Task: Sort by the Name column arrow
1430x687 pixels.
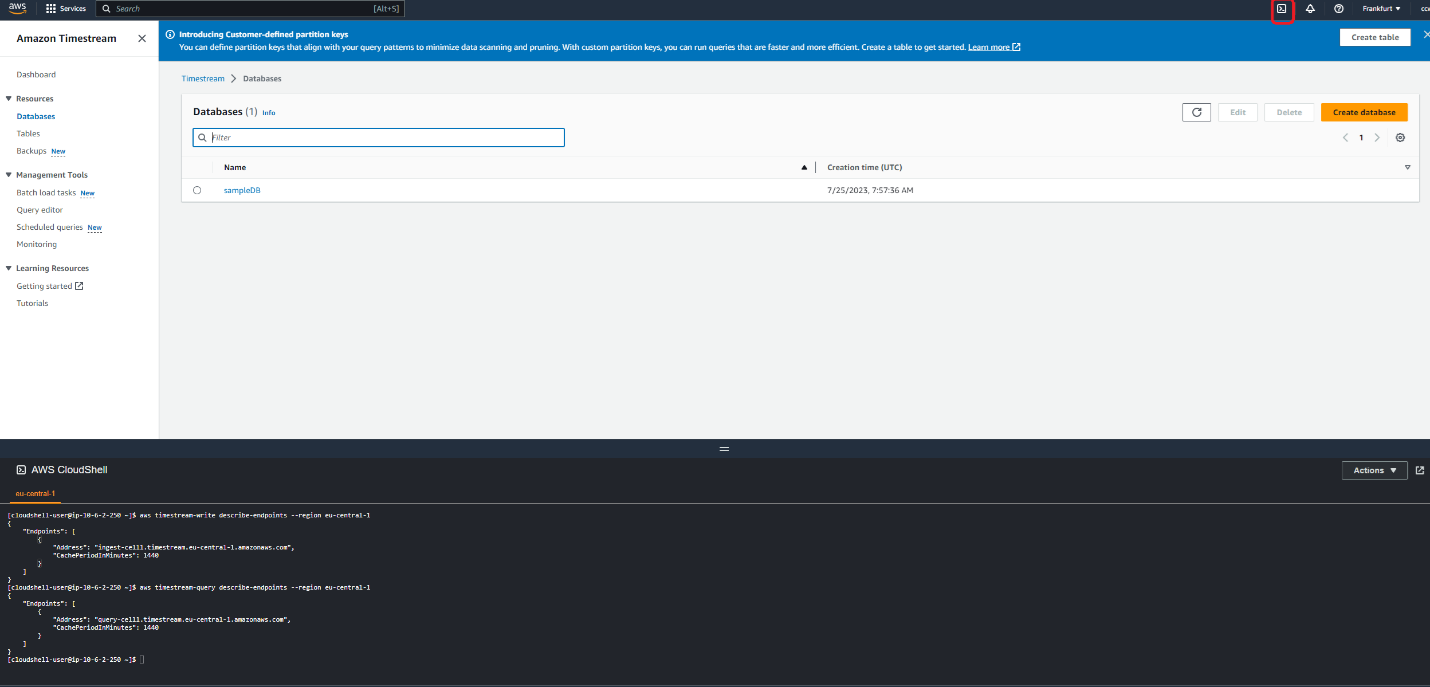Action: 804,167
